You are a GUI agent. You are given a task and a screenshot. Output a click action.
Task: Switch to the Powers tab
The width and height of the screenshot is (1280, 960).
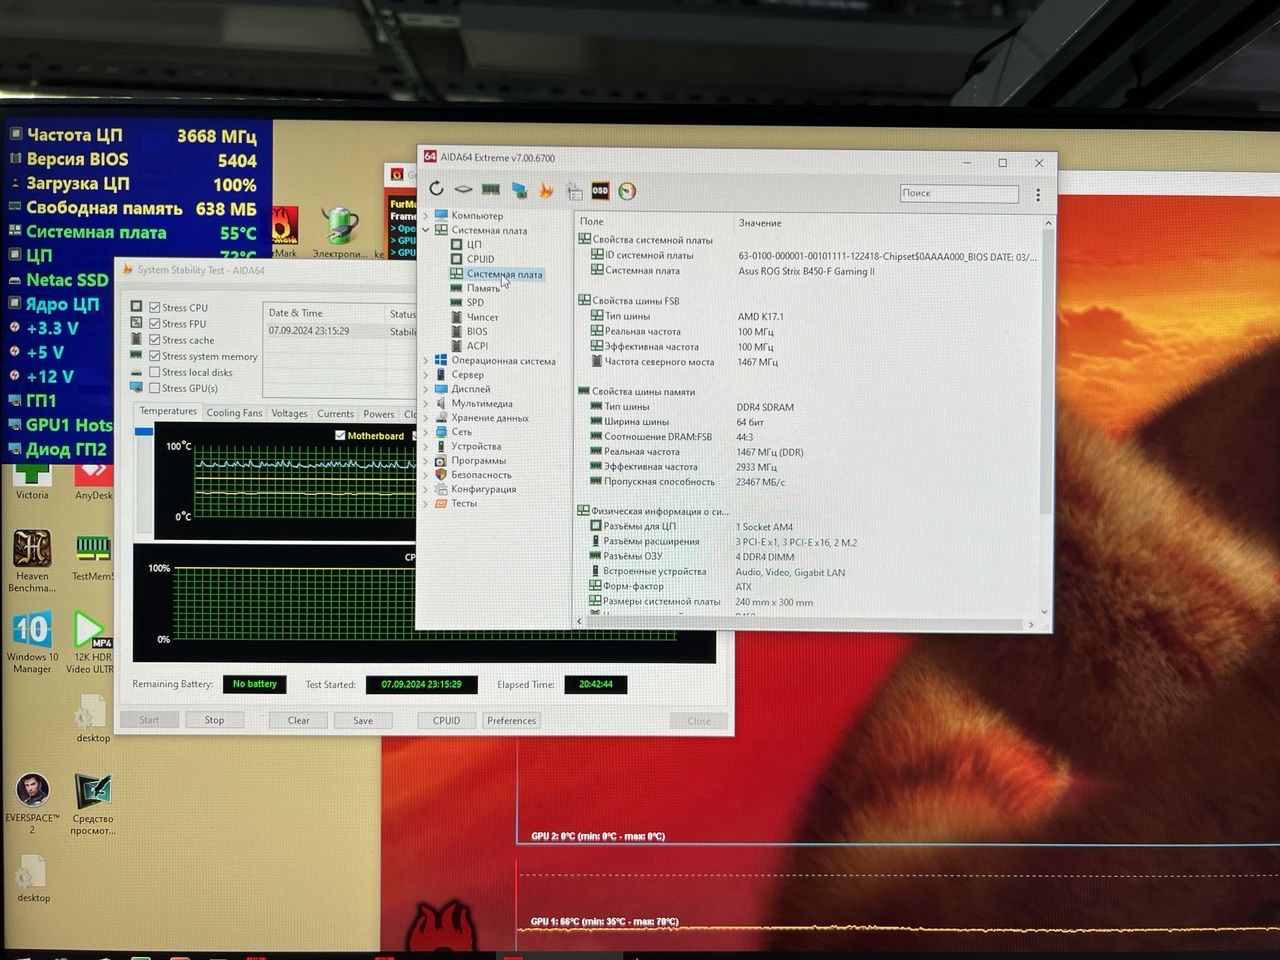pyautogui.click(x=379, y=414)
